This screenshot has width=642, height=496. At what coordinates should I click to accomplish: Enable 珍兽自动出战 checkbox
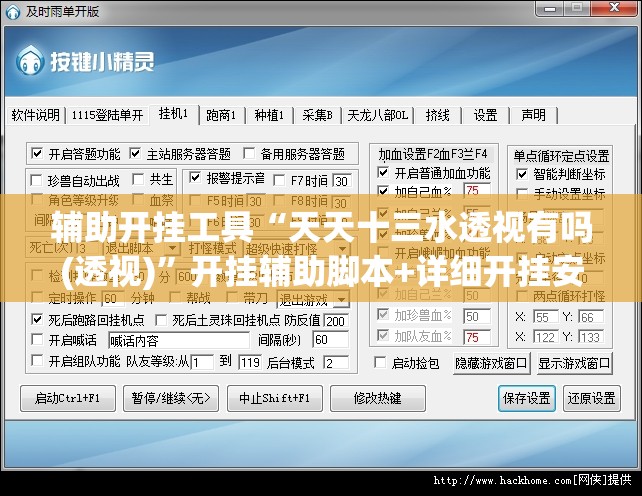(x=36, y=180)
